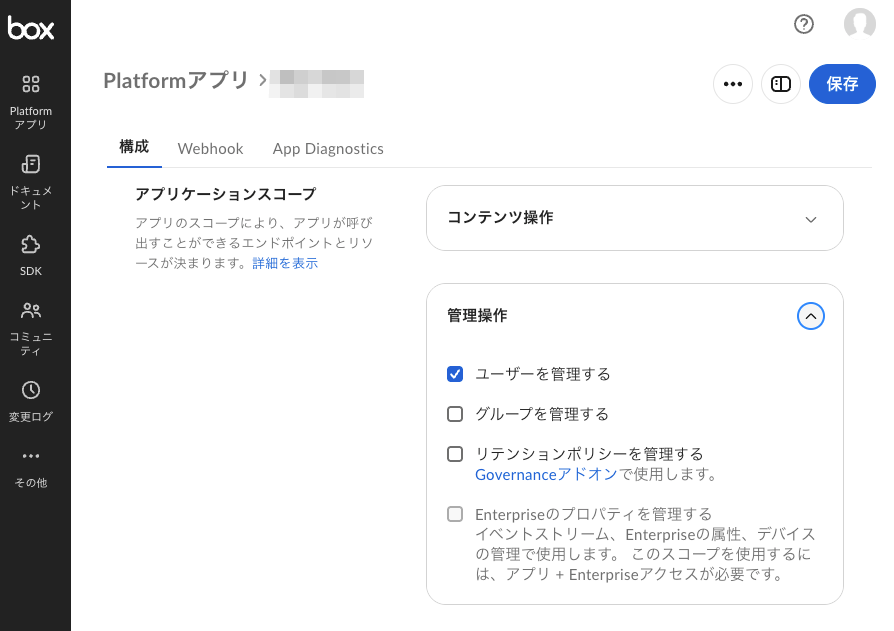Open the Governanceアドオン link
This screenshot has width=894, height=631.
[x=546, y=474]
